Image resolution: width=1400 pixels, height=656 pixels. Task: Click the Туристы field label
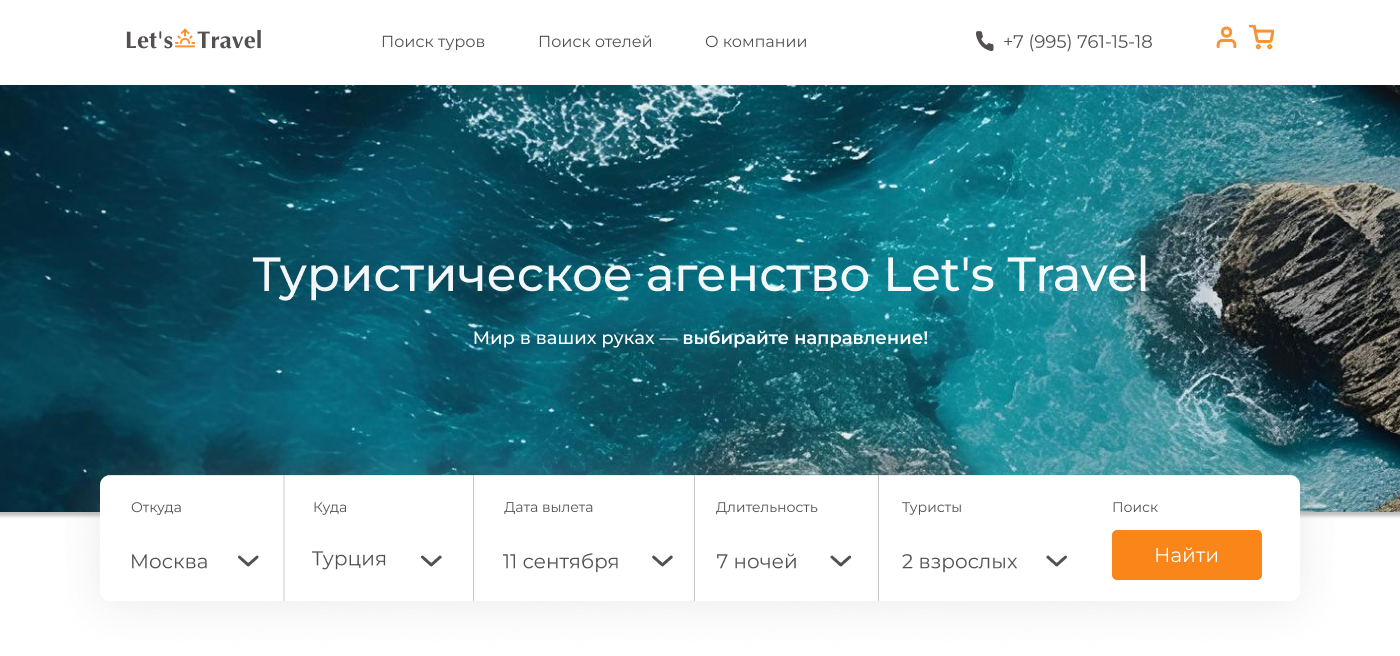[x=932, y=507]
